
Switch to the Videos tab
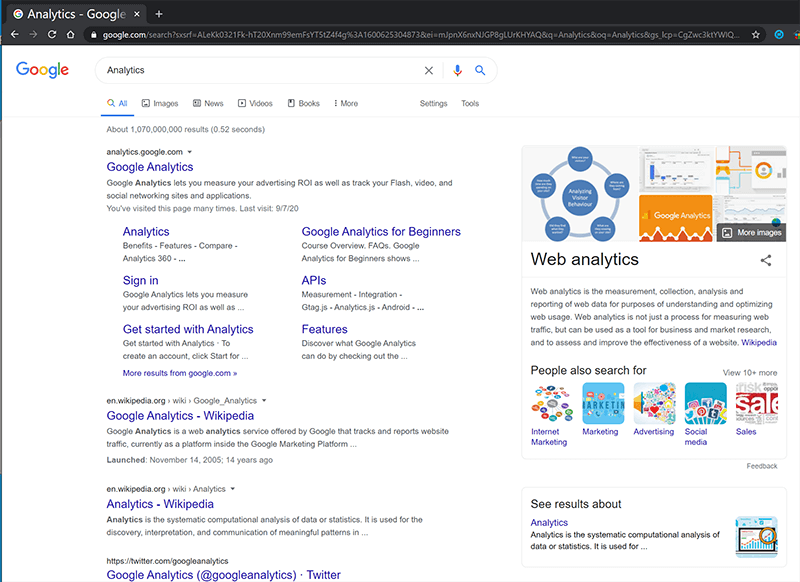[255, 104]
